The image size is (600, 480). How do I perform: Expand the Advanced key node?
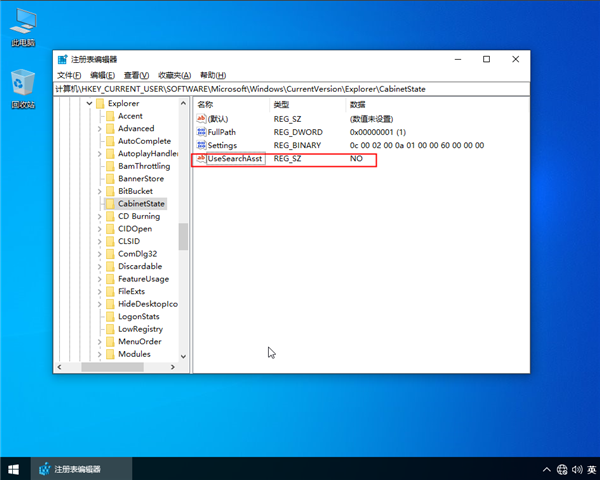[100, 129]
